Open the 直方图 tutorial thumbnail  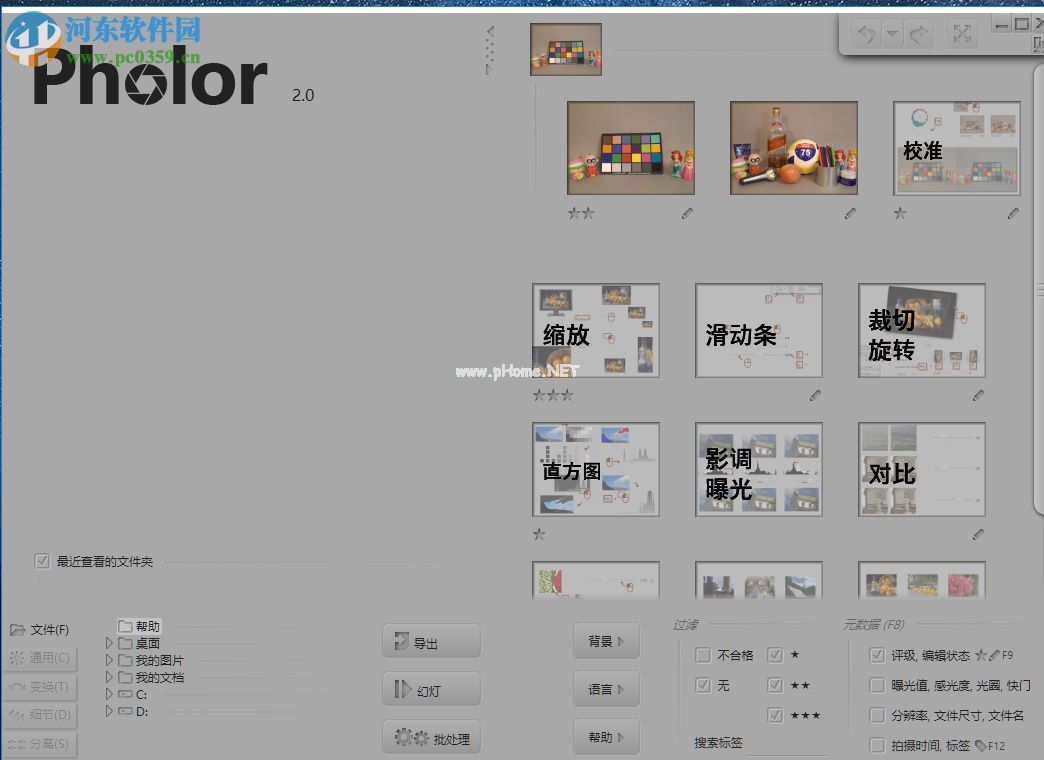595,470
